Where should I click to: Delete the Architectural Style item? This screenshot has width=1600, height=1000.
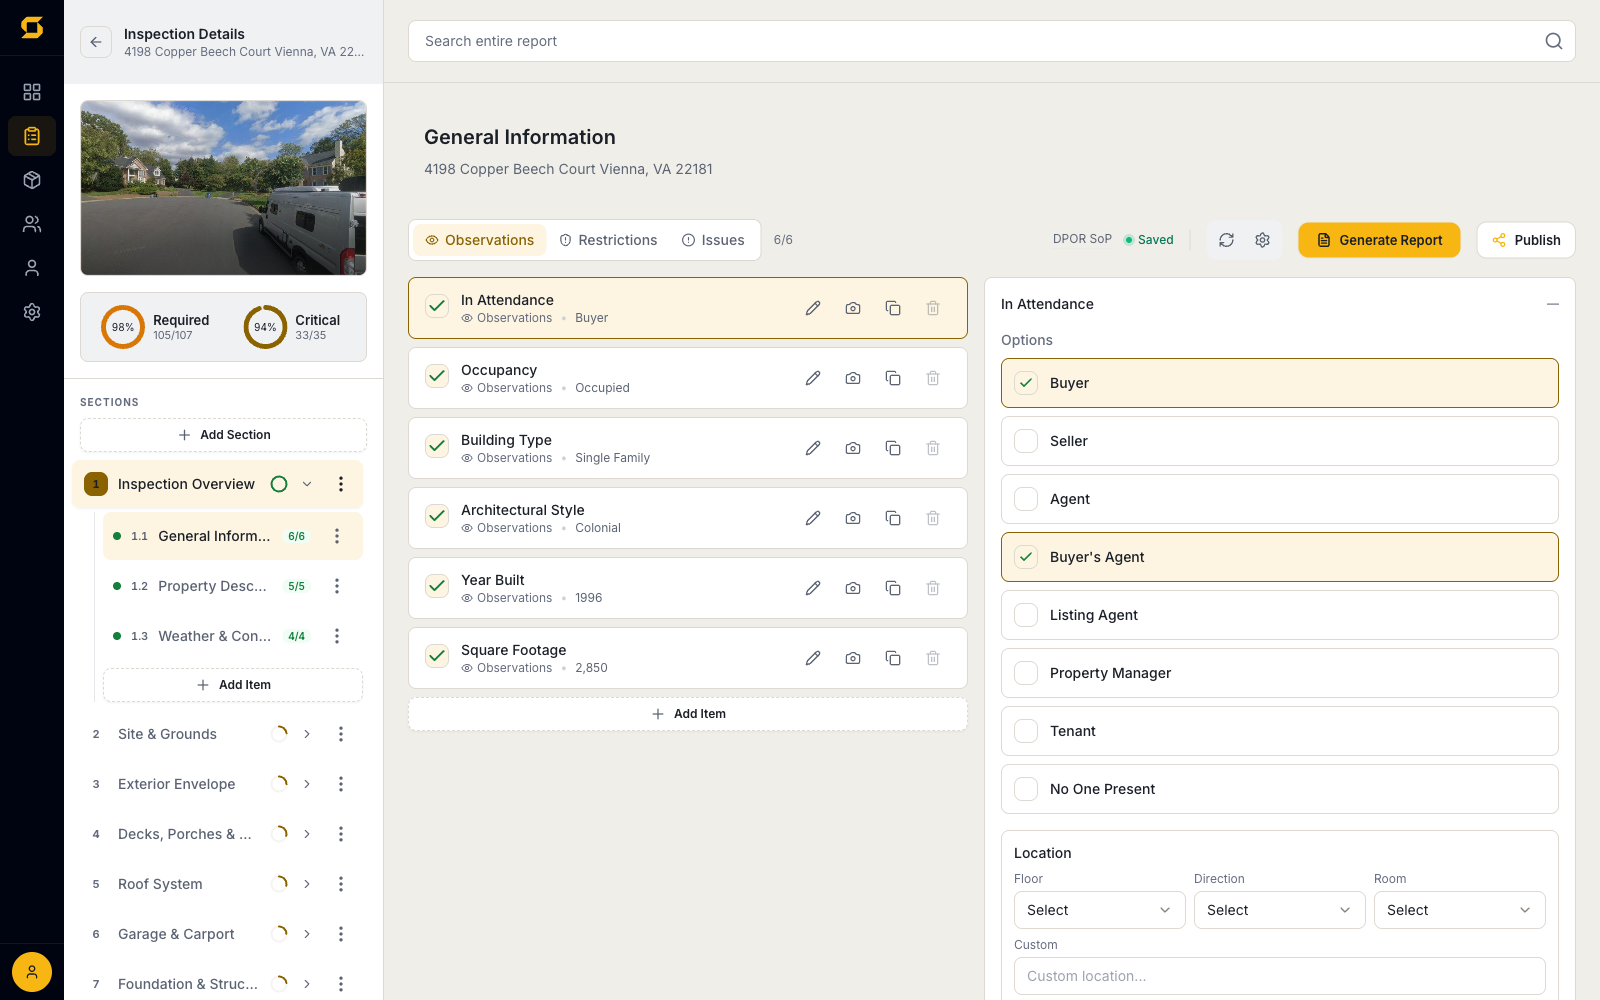pyautogui.click(x=933, y=518)
